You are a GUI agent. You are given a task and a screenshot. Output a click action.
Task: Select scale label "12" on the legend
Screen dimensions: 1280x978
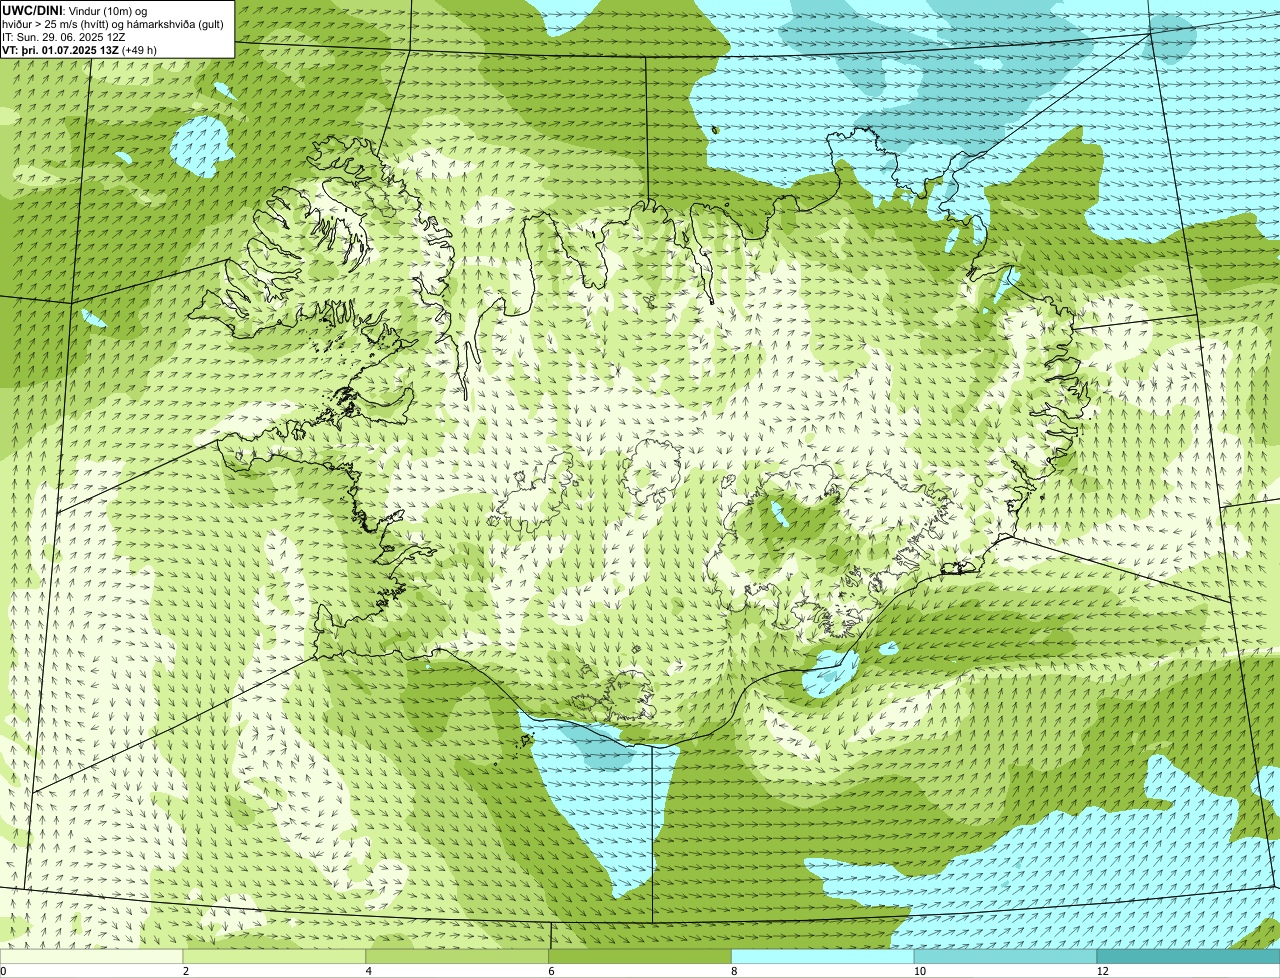pyautogui.click(x=1102, y=971)
